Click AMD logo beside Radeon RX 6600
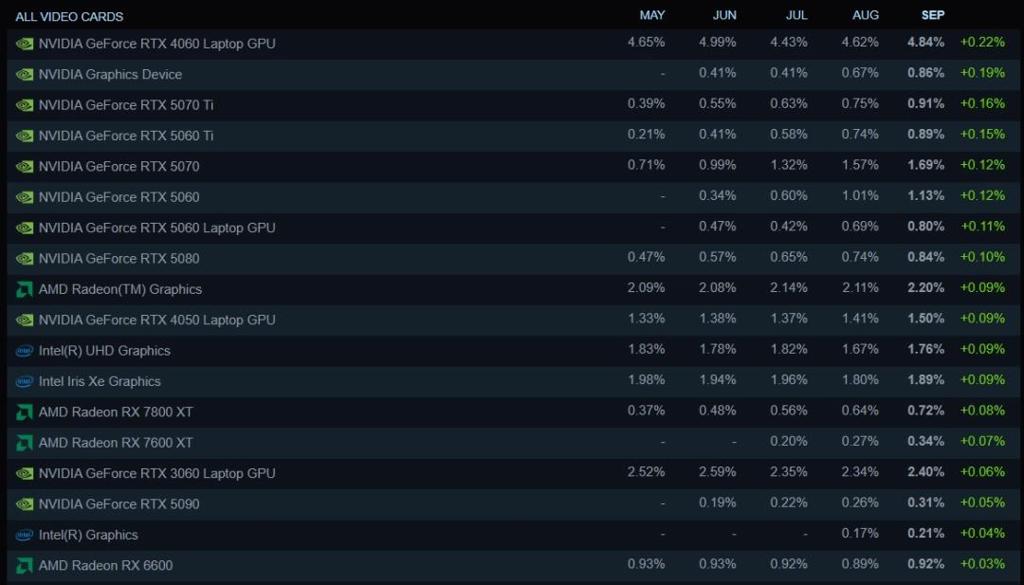Viewport: 1024px width, 585px height. [25, 565]
